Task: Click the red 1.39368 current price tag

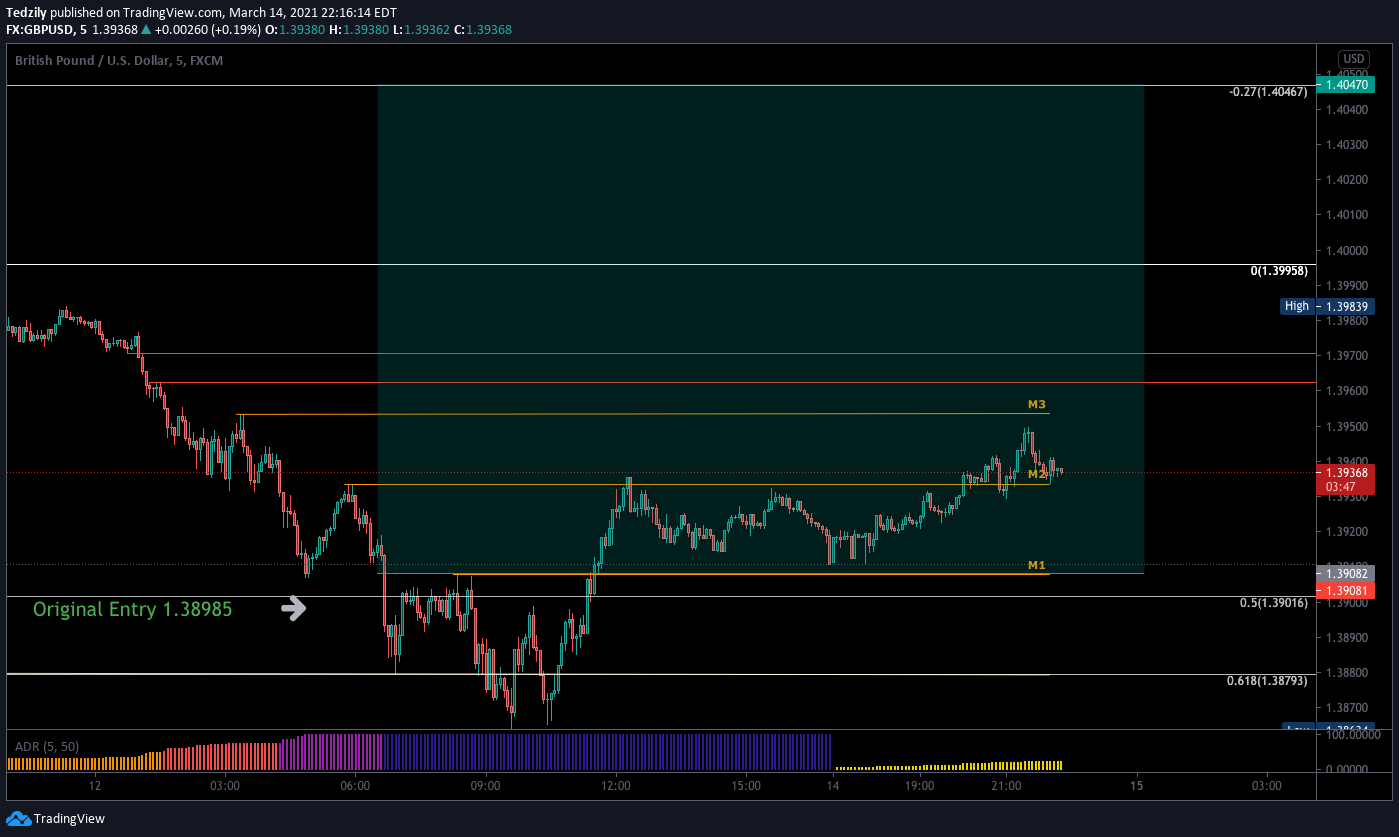Action: [x=1346, y=479]
